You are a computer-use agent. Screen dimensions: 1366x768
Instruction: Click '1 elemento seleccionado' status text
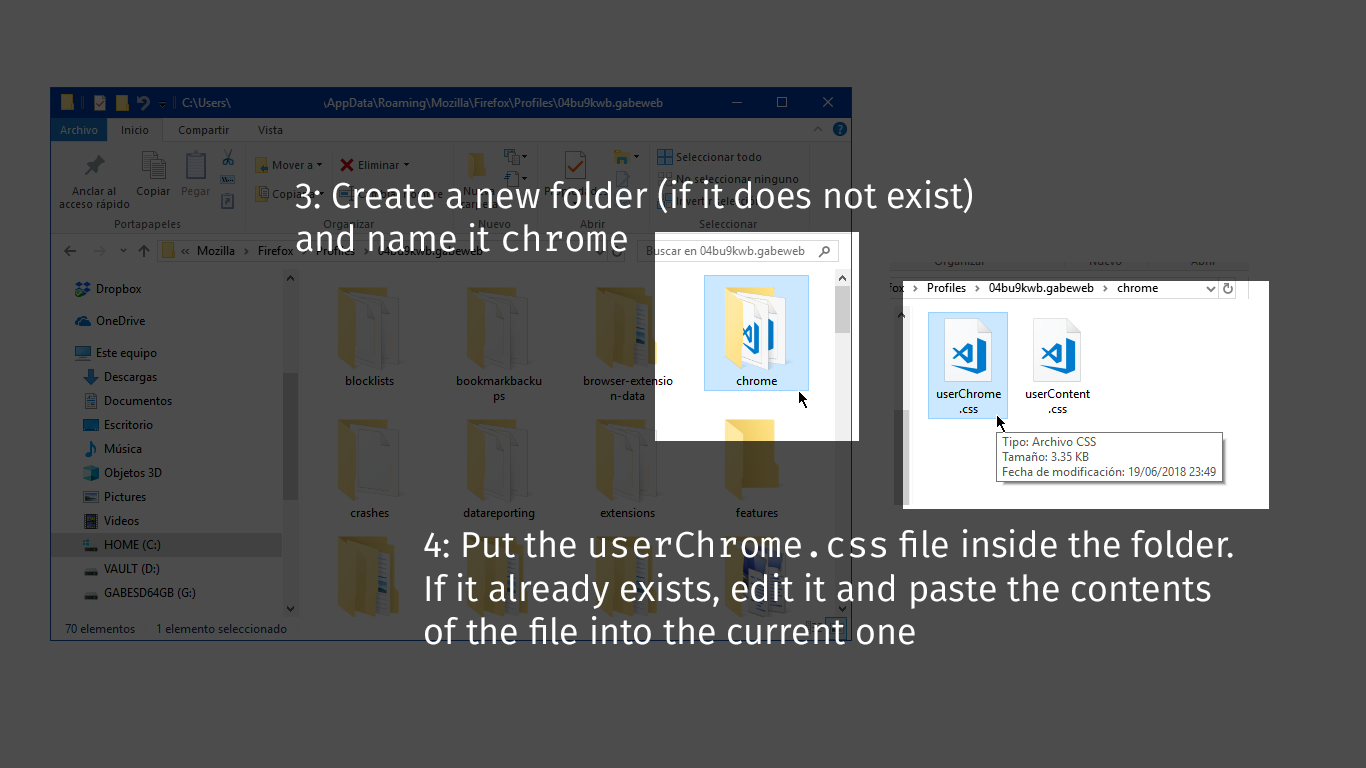221,629
